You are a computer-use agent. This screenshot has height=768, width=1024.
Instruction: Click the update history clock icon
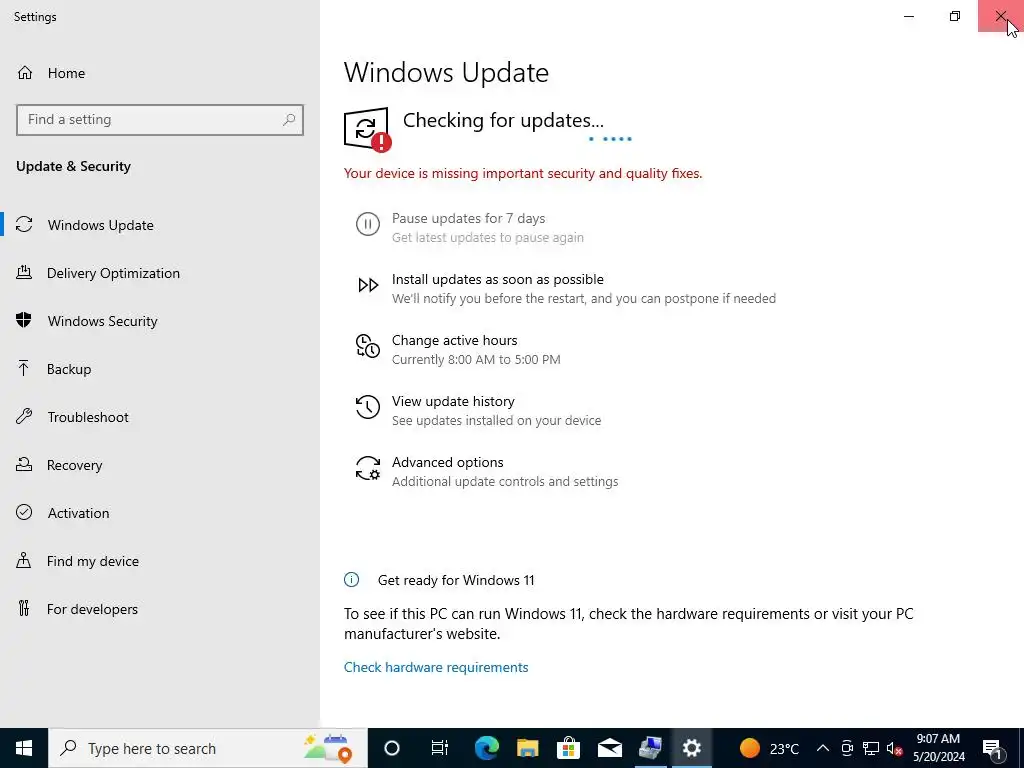[368, 407]
